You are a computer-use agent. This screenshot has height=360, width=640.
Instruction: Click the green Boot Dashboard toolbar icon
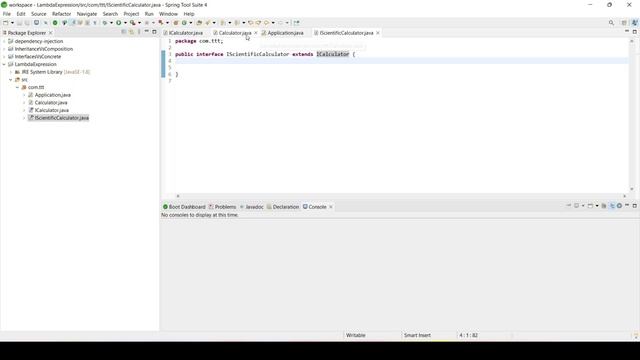(x=55, y=23)
